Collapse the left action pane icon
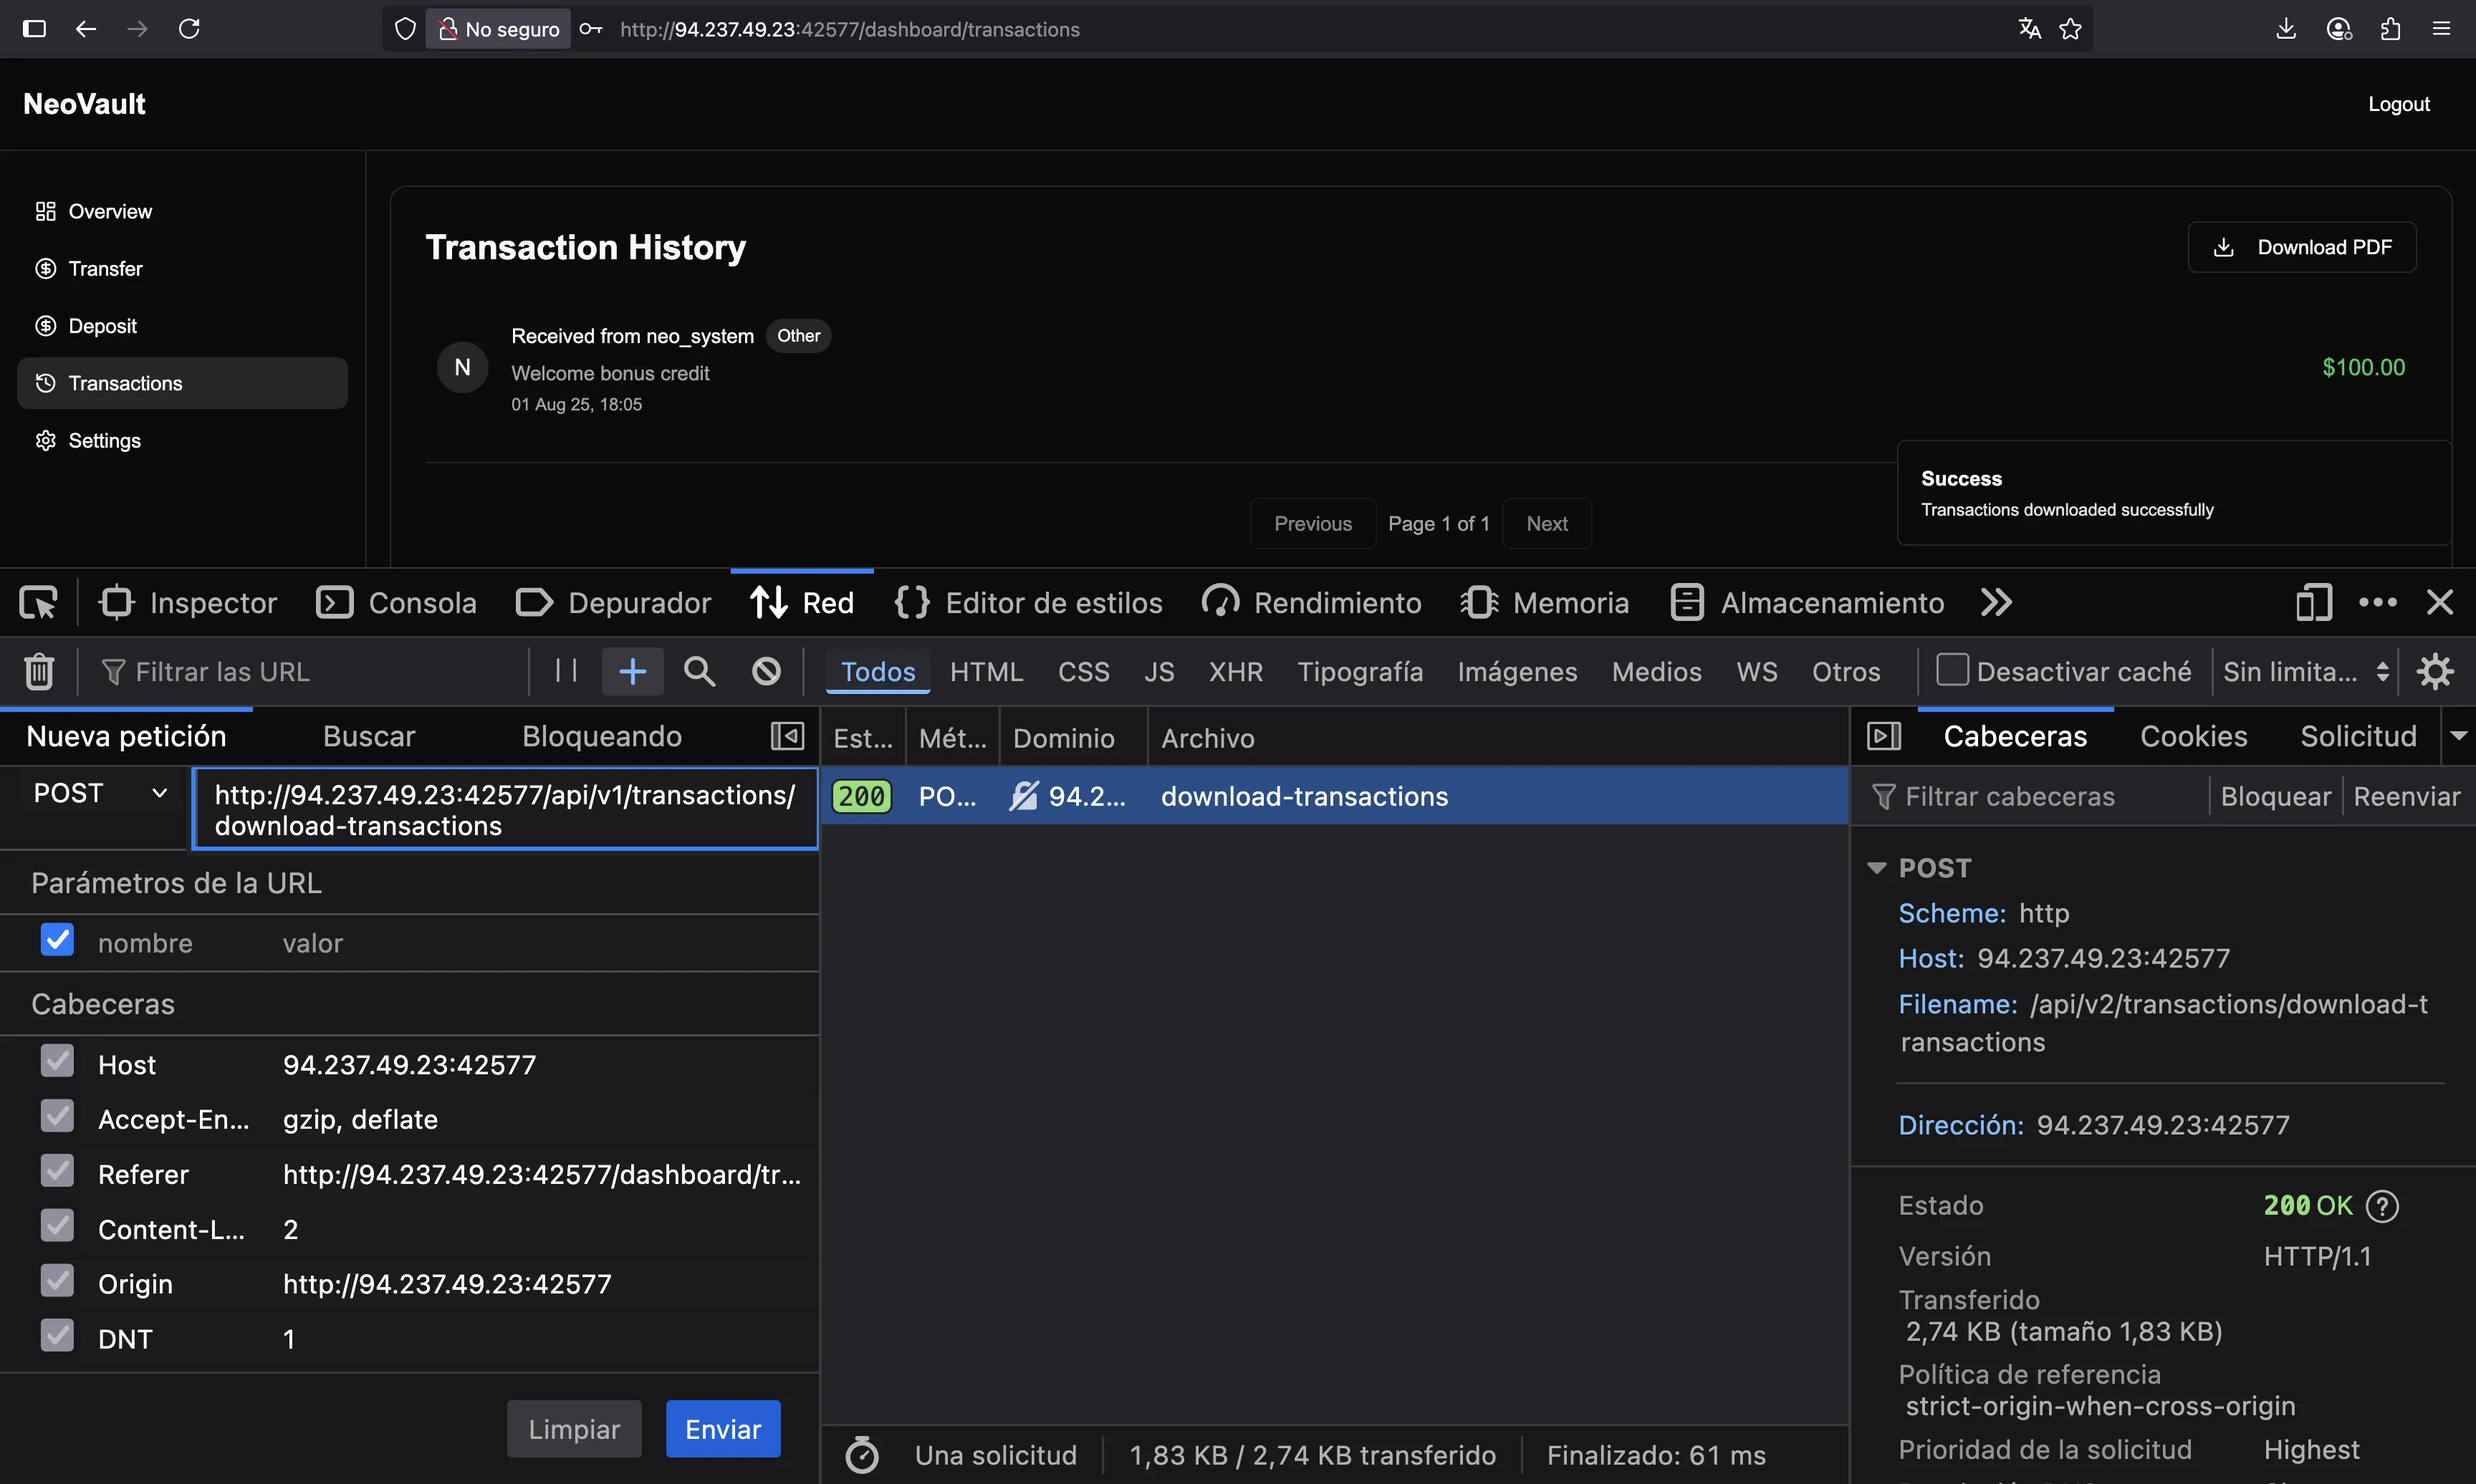The image size is (2476, 1484). [x=787, y=737]
